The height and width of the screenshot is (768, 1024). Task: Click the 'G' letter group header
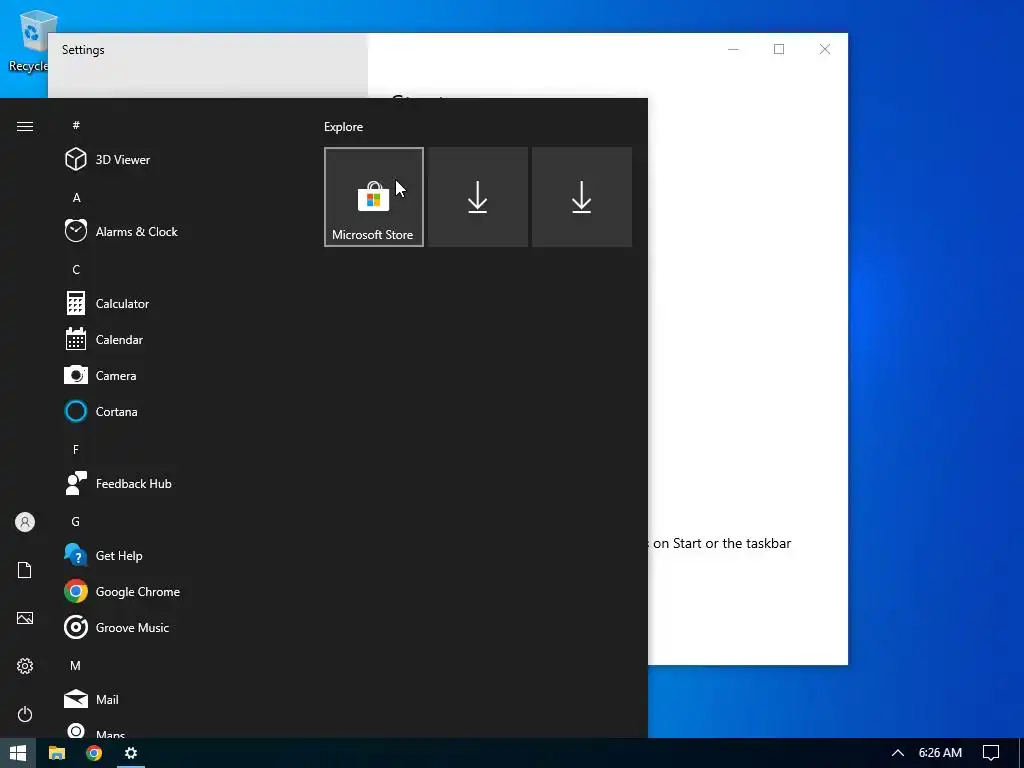click(x=76, y=521)
